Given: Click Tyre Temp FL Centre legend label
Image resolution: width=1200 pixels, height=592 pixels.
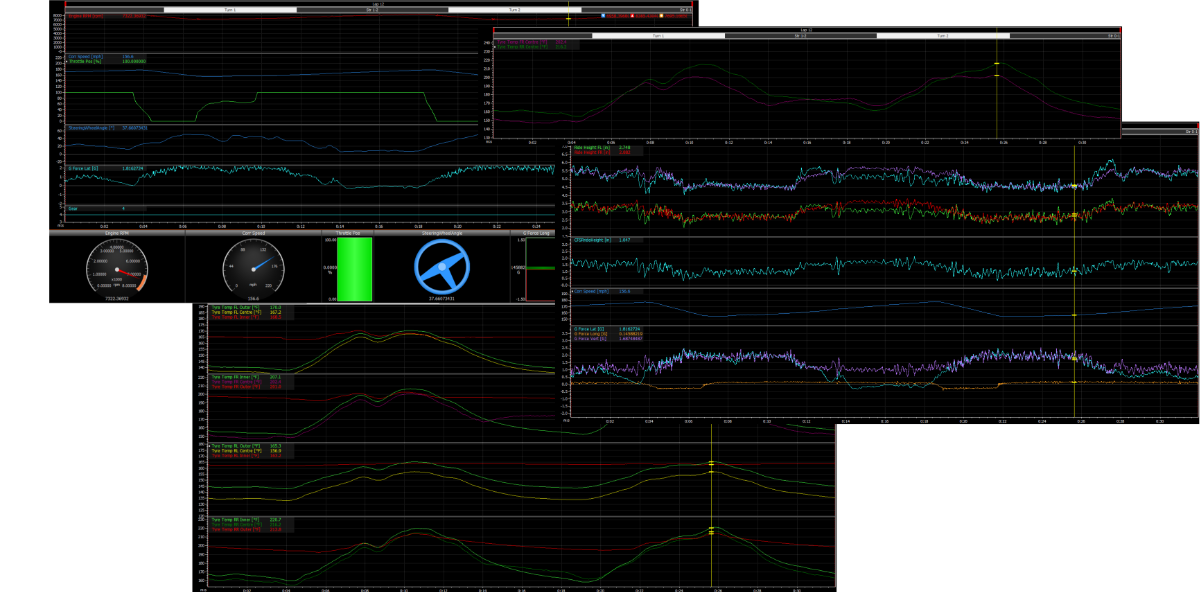Looking at the screenshot, I should [x=236, y=312].
